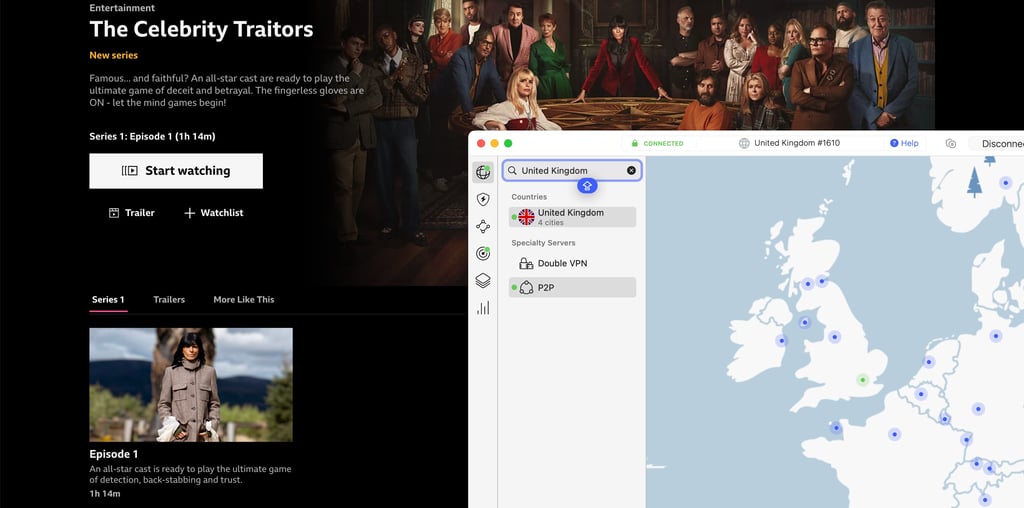Click the VPN window yellow minimize button
This screenshot has height=508, width=1024.
[494, 143]
